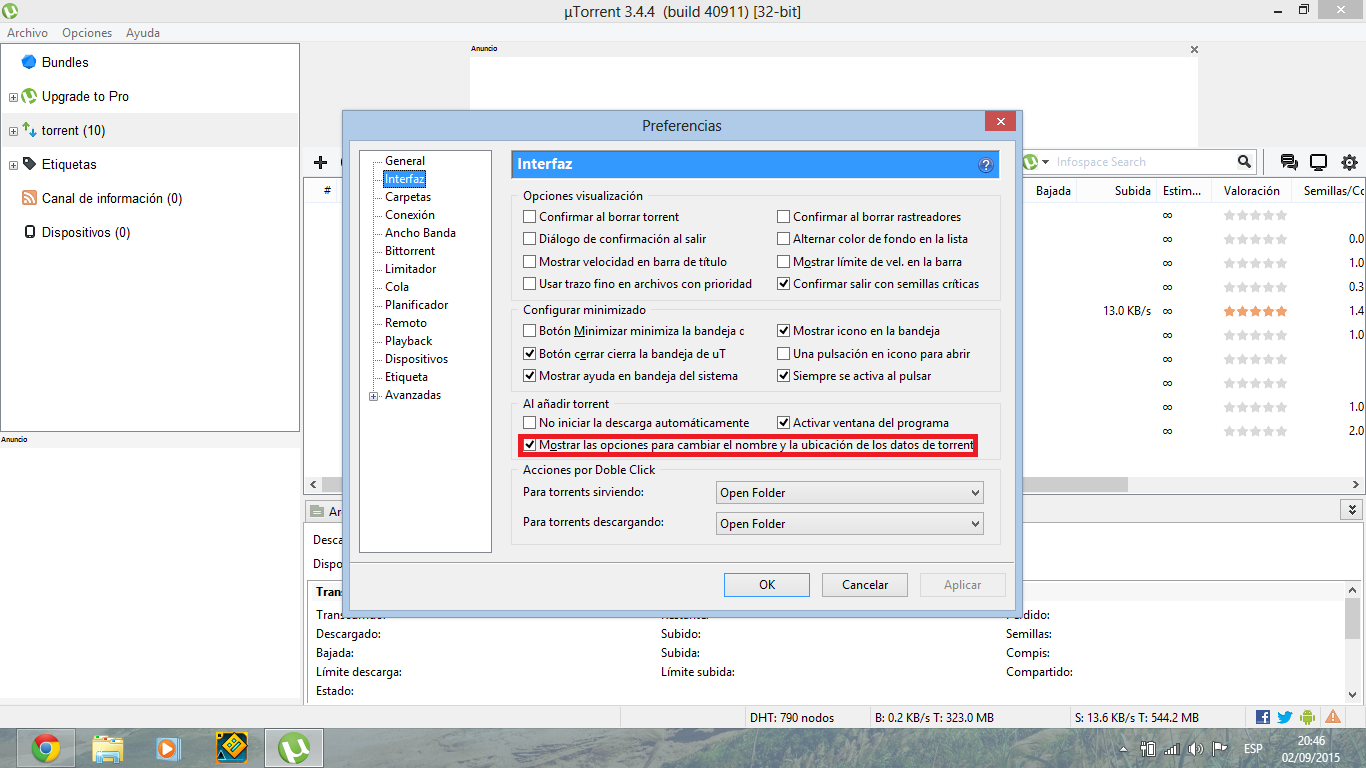The image size is (1366, 768).
Task: Select Carpetas in preferences tree
Action: coord(408,197)
